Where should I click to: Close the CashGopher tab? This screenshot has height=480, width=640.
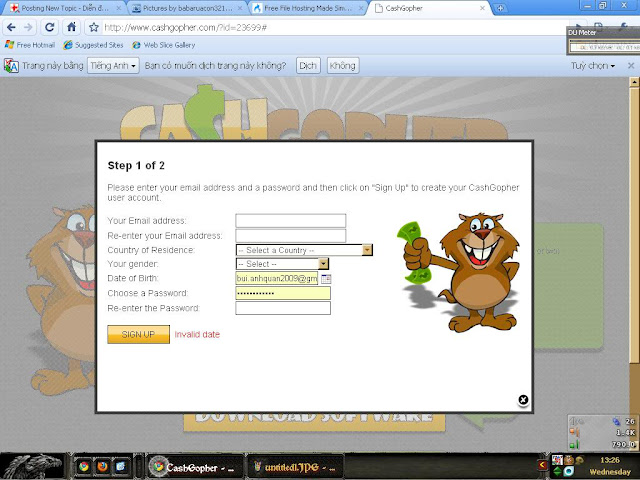tap(482, 8)
